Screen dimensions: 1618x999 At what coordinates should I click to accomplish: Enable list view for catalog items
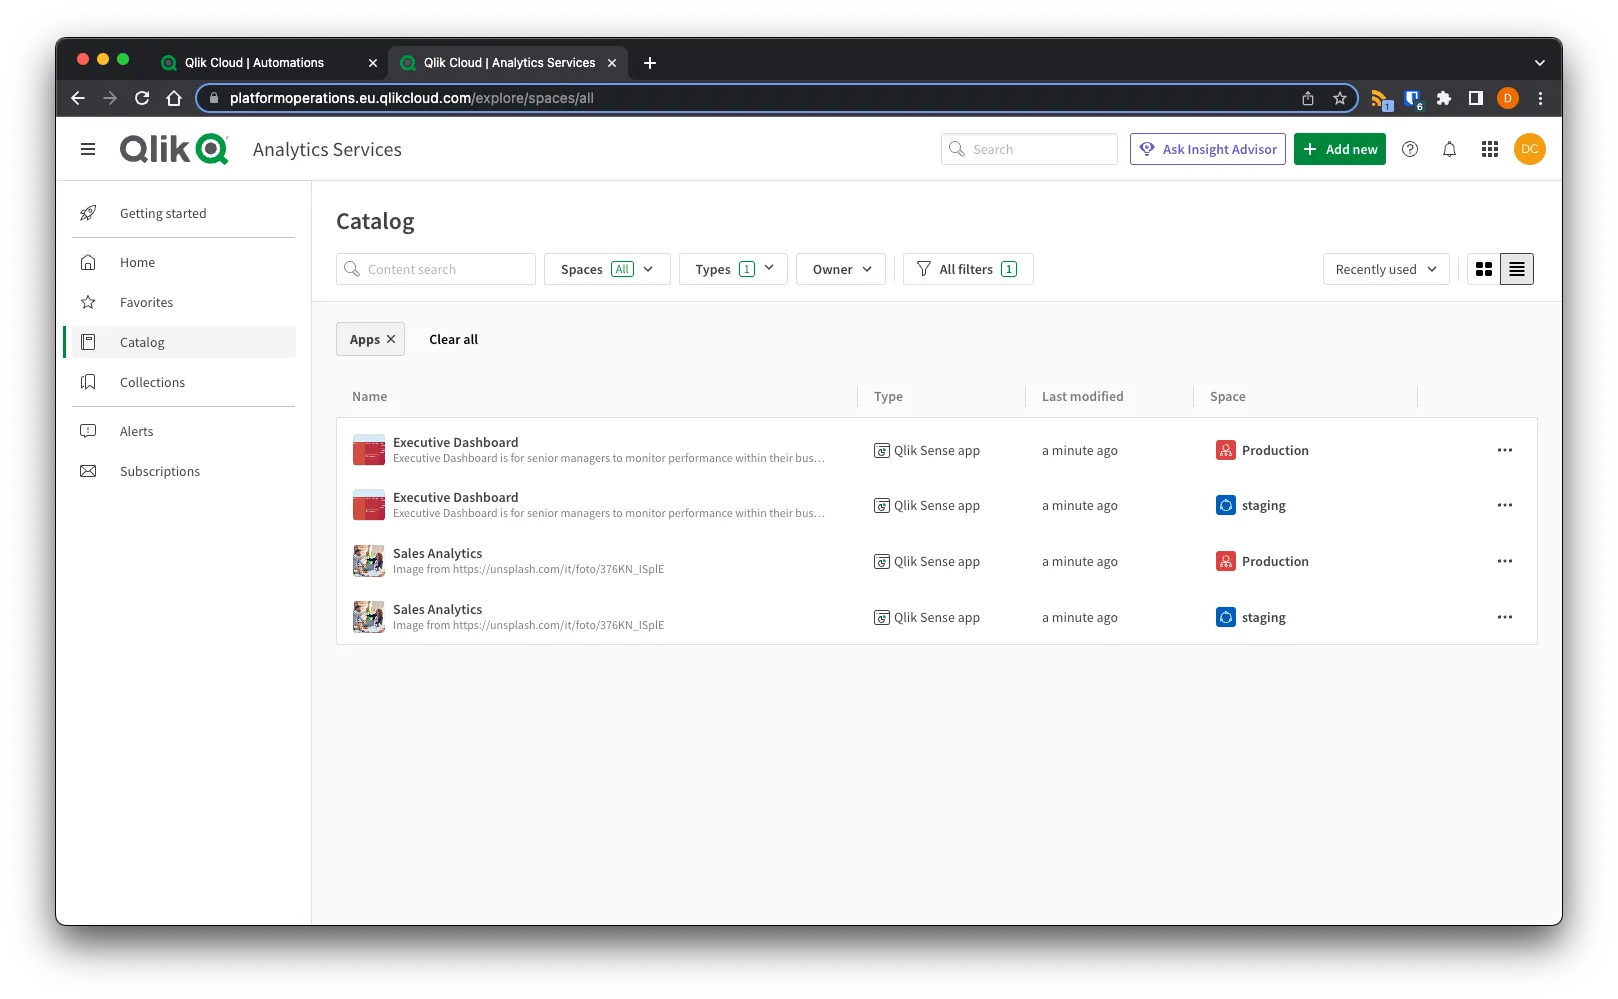(x=1516, y=268)
